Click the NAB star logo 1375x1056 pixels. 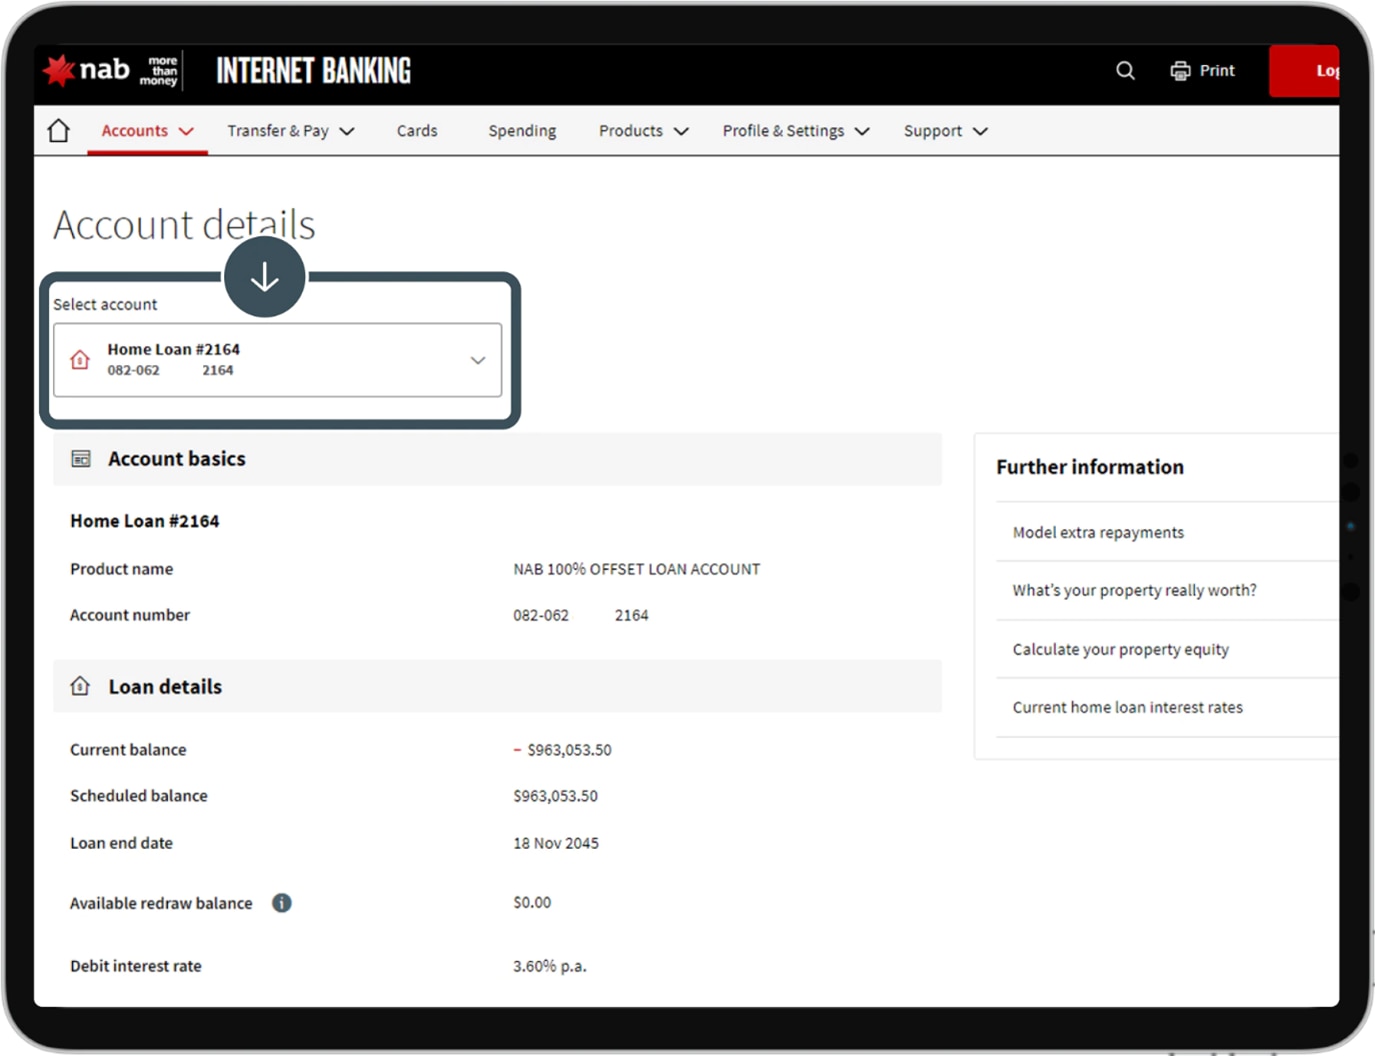60,70
